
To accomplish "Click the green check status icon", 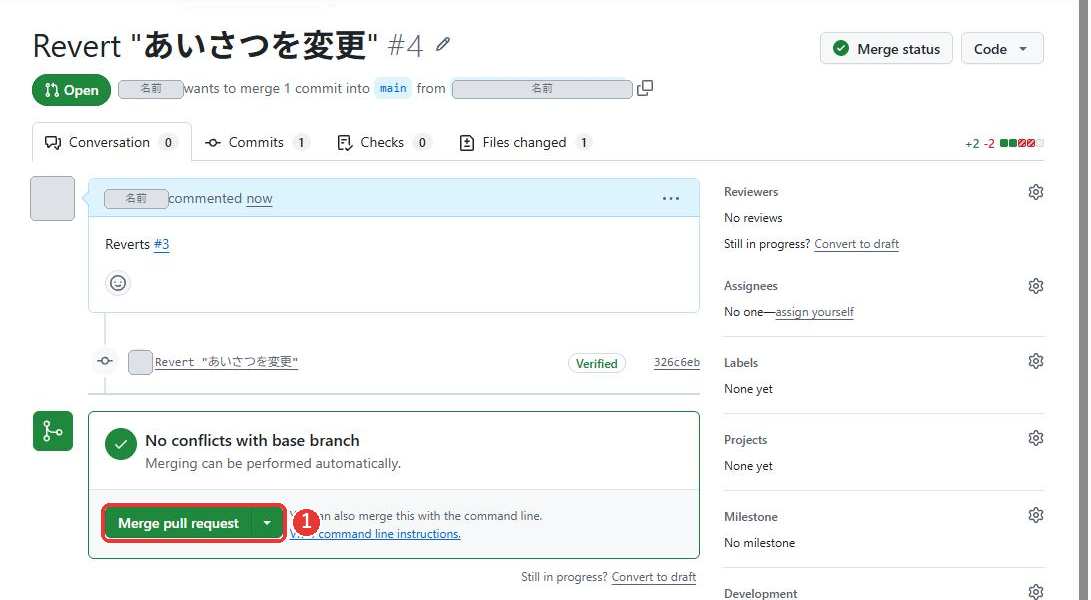I will point(121,445).
